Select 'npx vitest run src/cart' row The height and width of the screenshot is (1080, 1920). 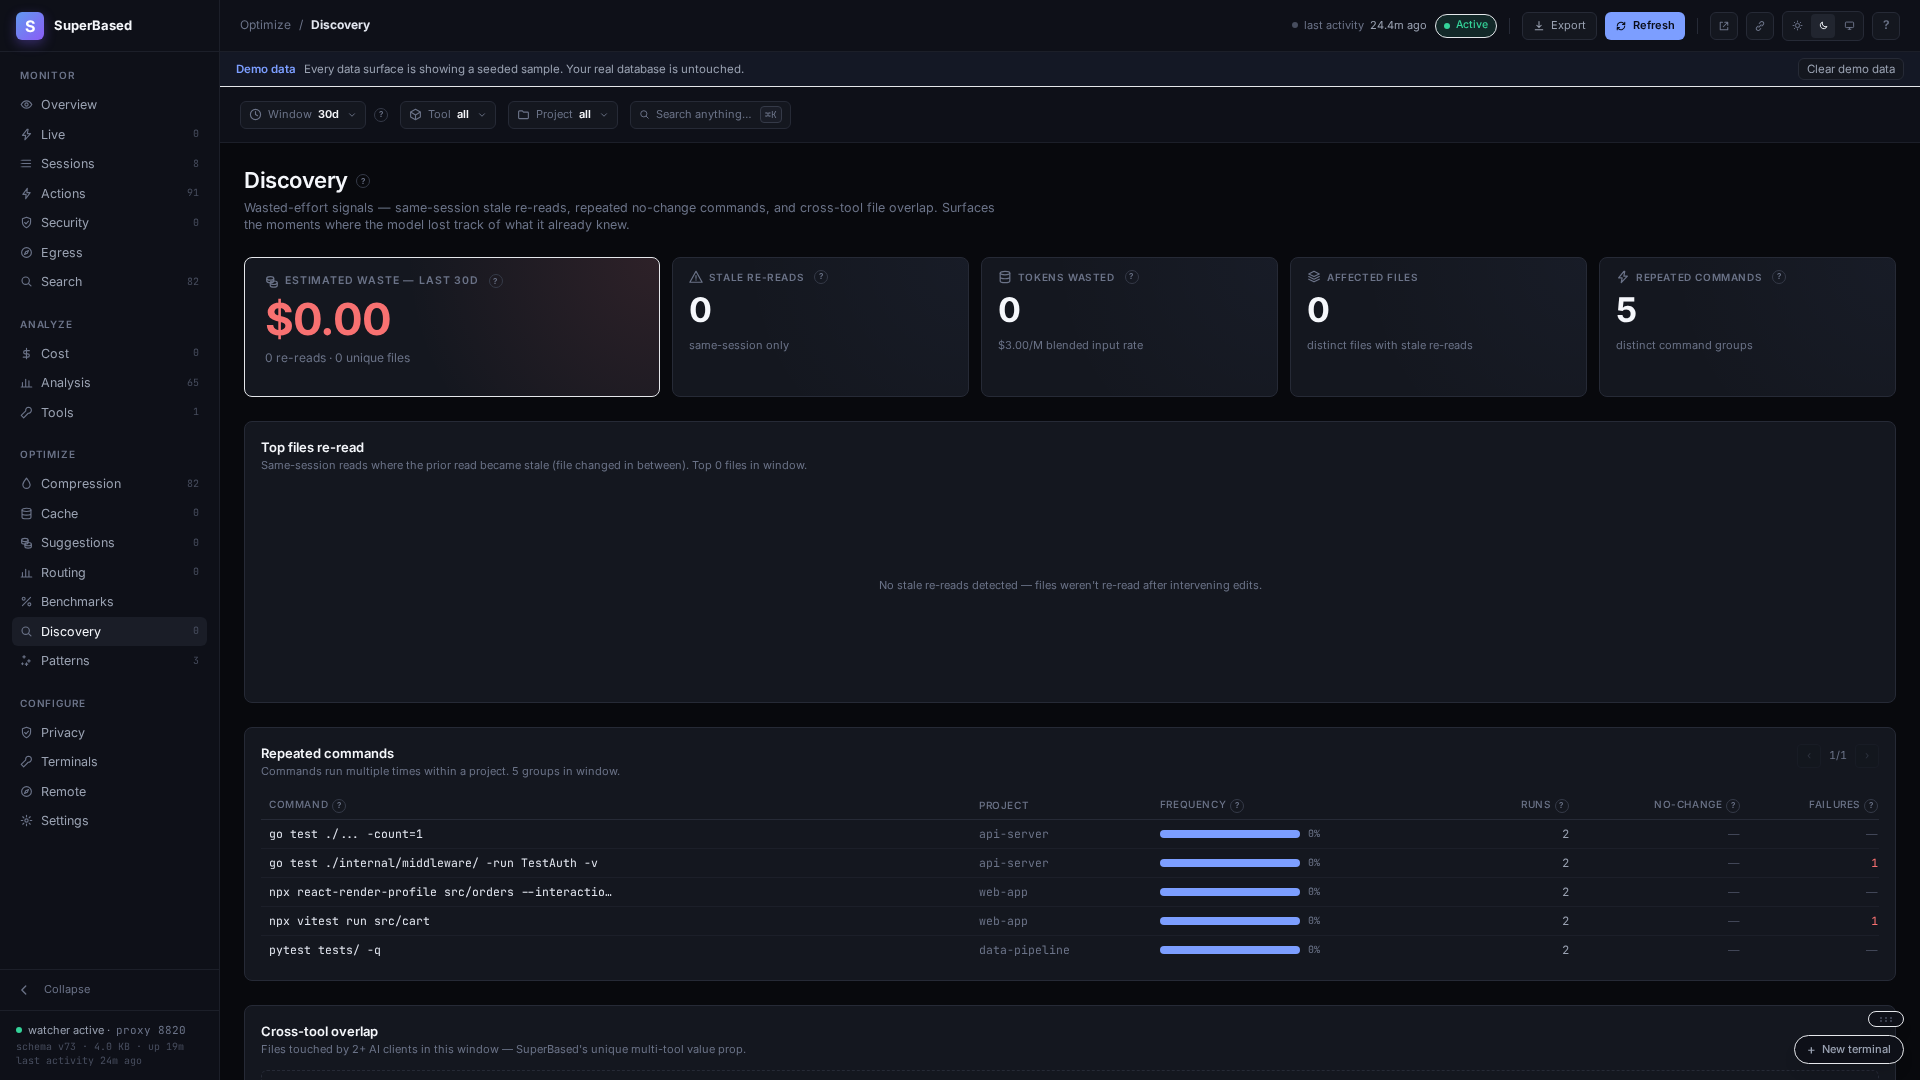1070,921
